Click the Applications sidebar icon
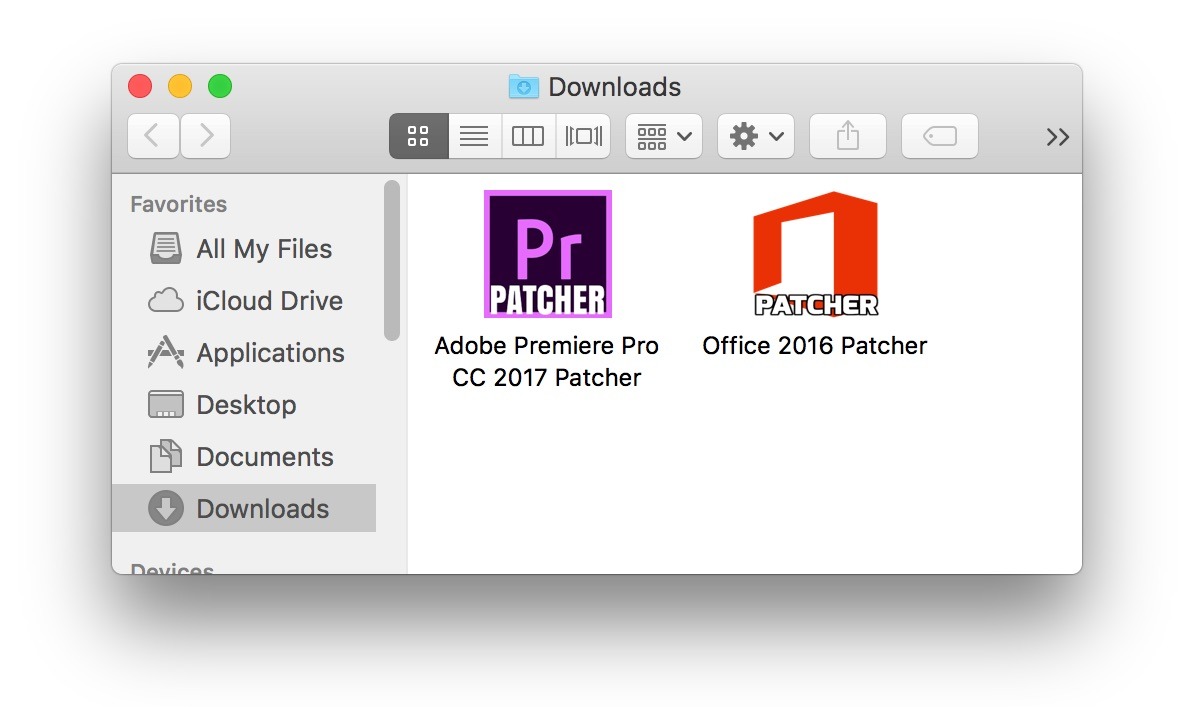The height and width of the screenshot is (707, 1194). (x=165, y=352)
